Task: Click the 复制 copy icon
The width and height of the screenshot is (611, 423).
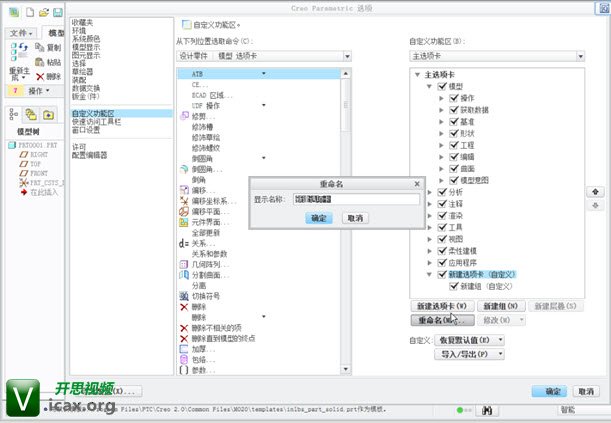Action: point(39,47)
